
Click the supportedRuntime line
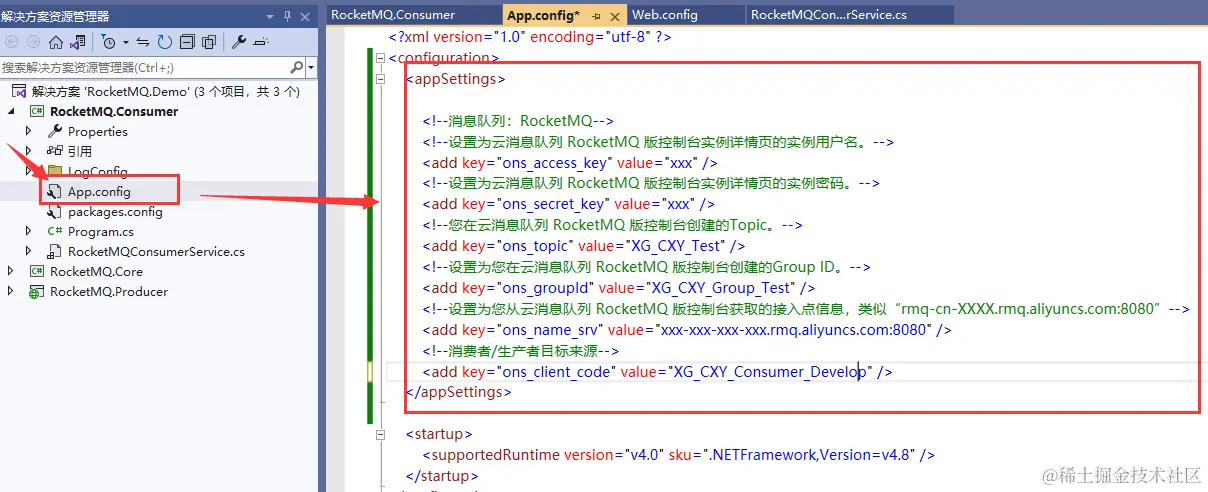point(678,454)
